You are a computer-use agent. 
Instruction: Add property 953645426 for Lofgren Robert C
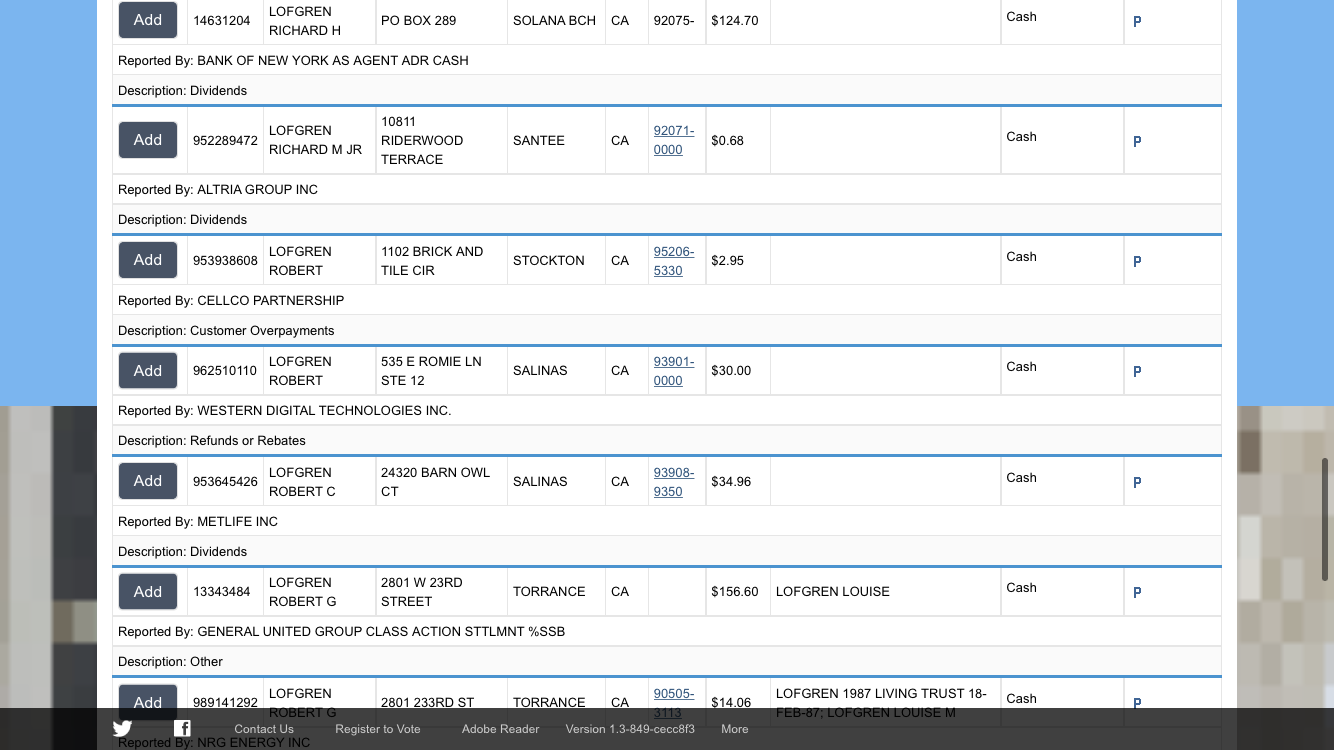(148, 481)
